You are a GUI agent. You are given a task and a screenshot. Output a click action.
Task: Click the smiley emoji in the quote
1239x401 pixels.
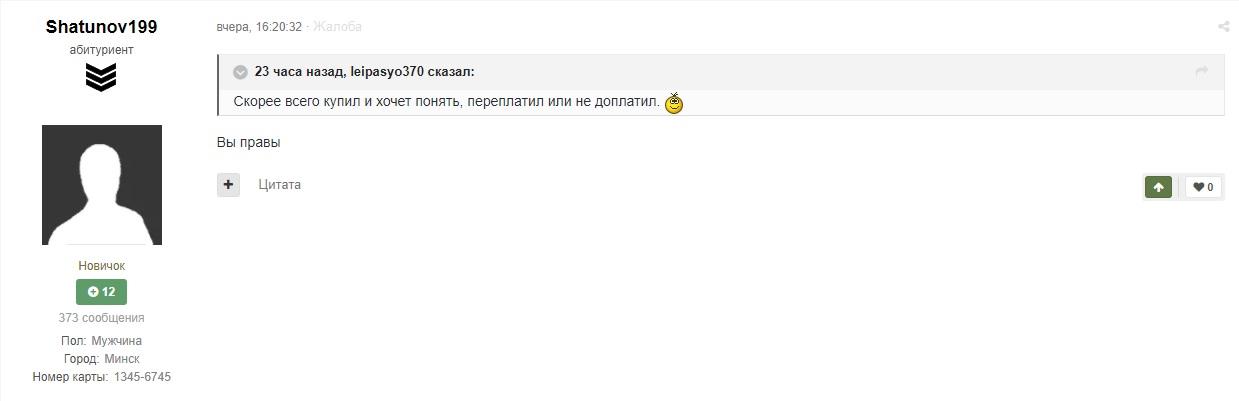[x=674, y=103]
